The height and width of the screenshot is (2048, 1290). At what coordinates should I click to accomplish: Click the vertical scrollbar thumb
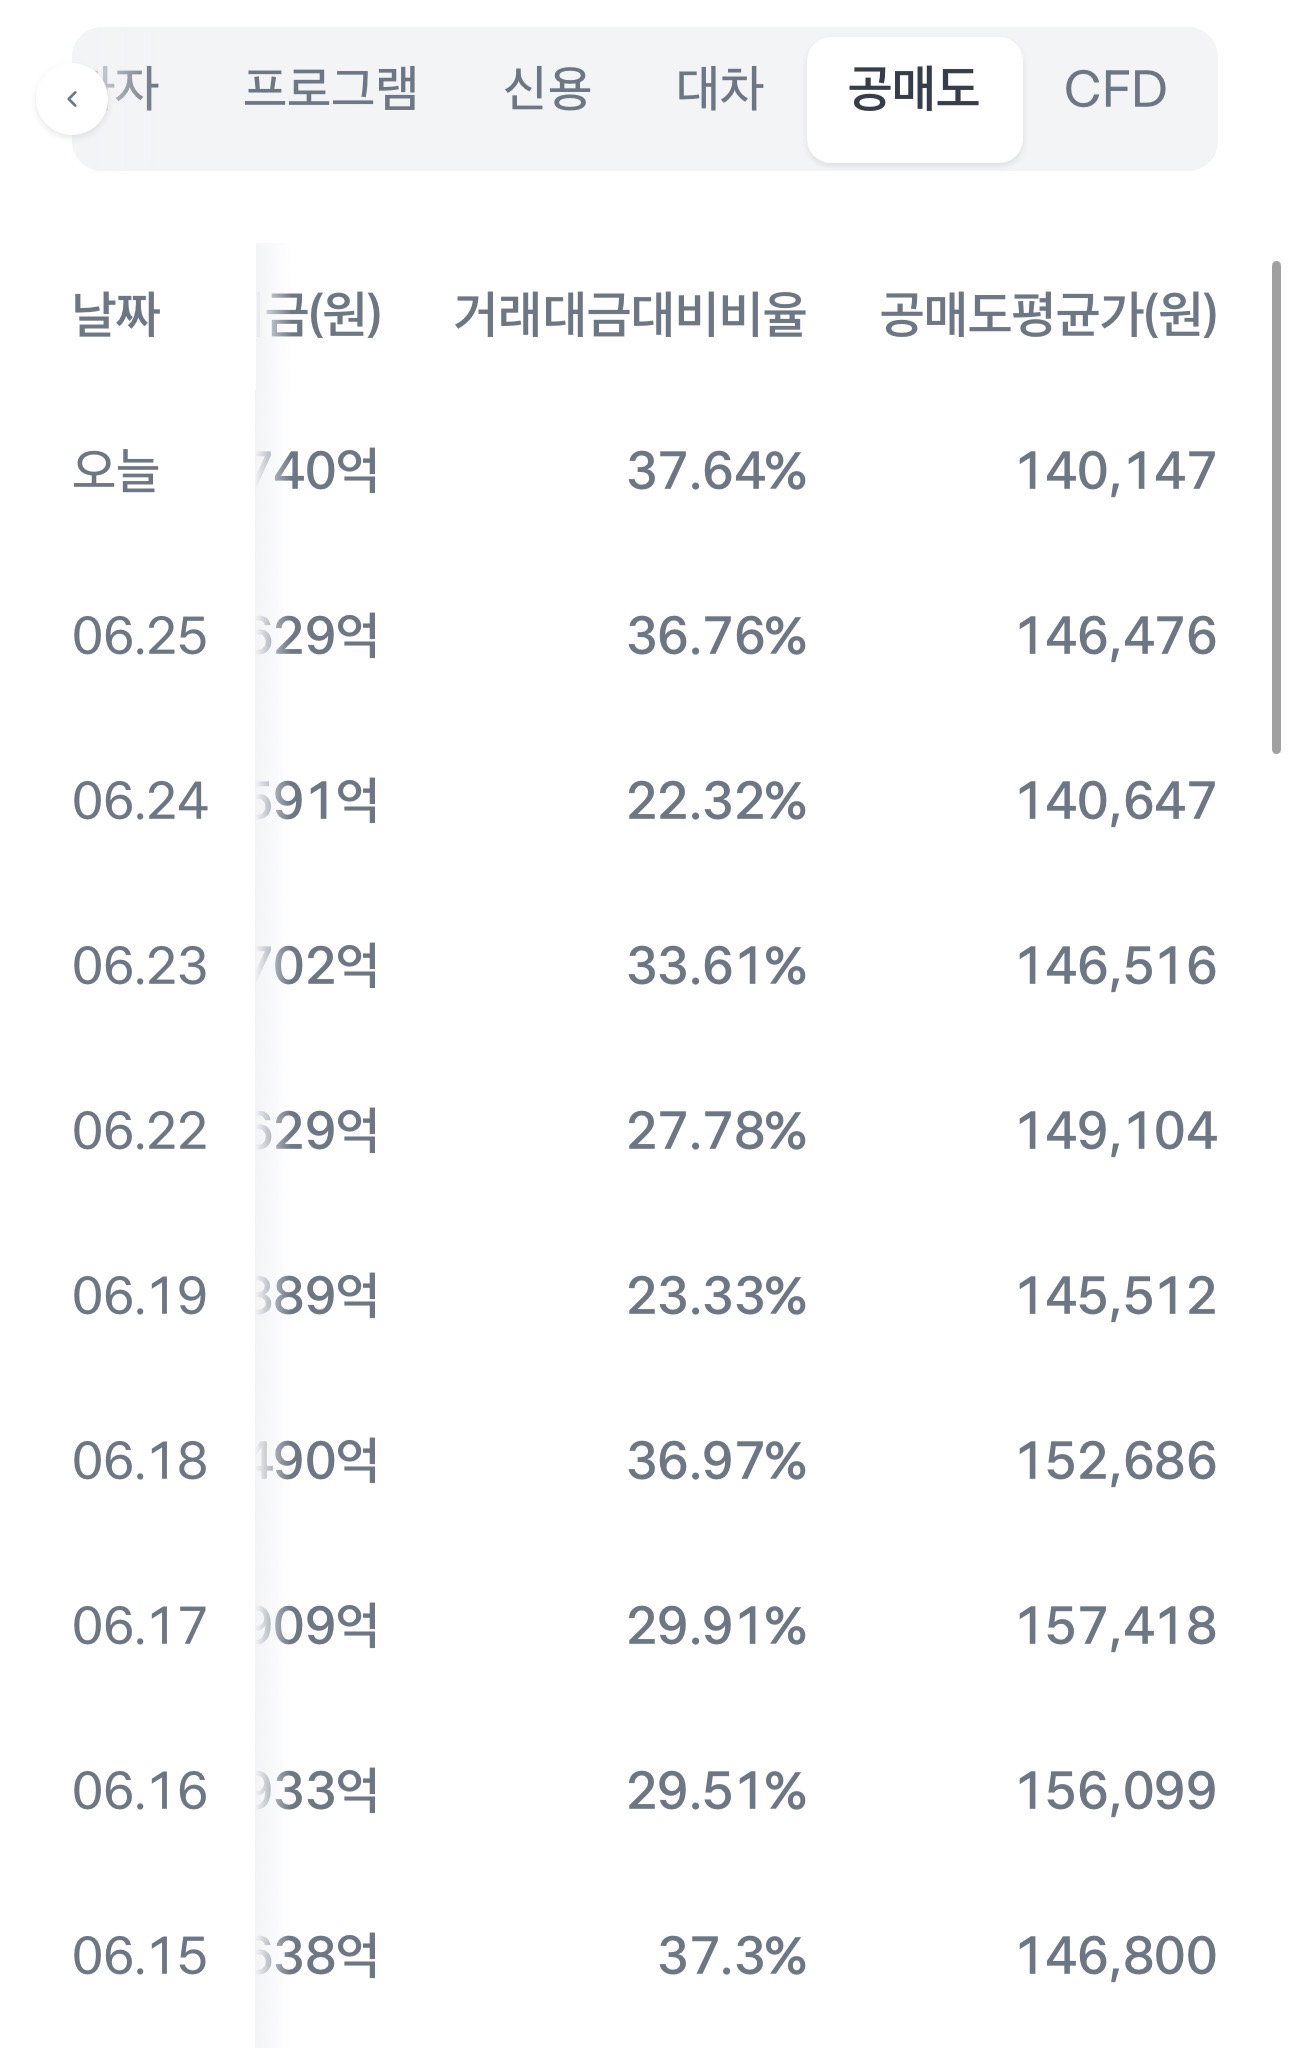[x=1276, y=507]
